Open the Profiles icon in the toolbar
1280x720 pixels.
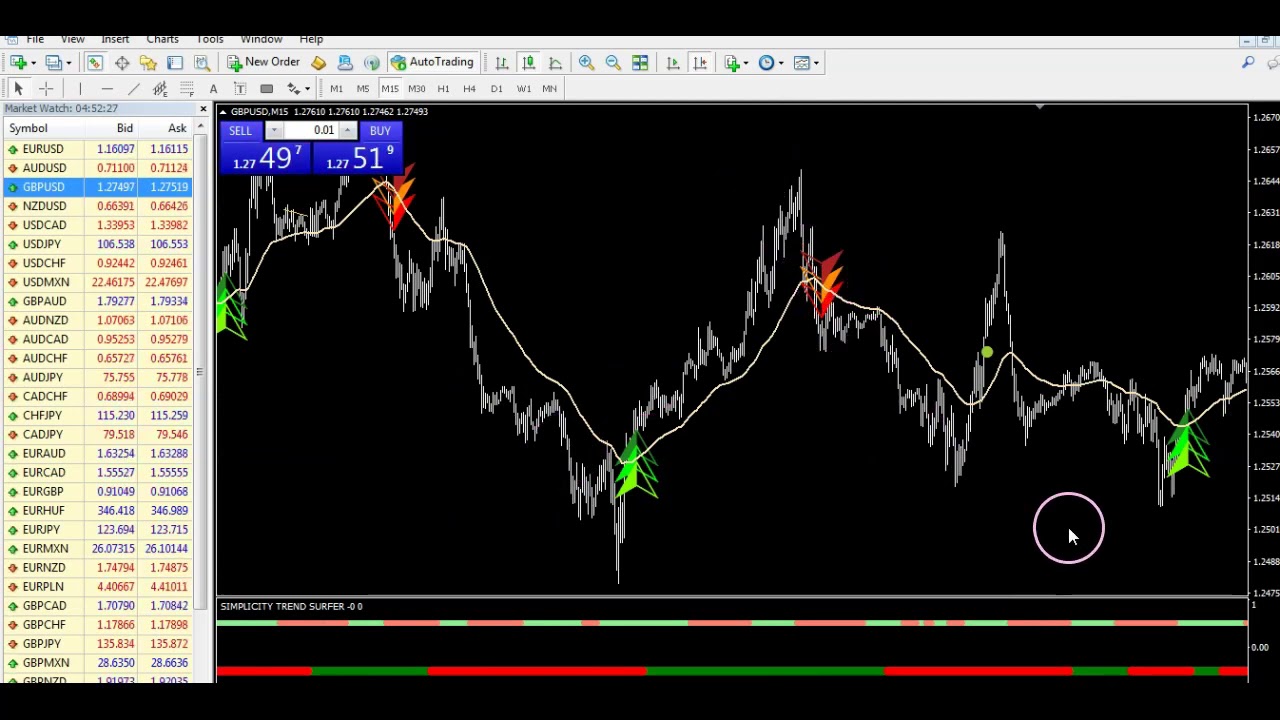click(53, 63)
